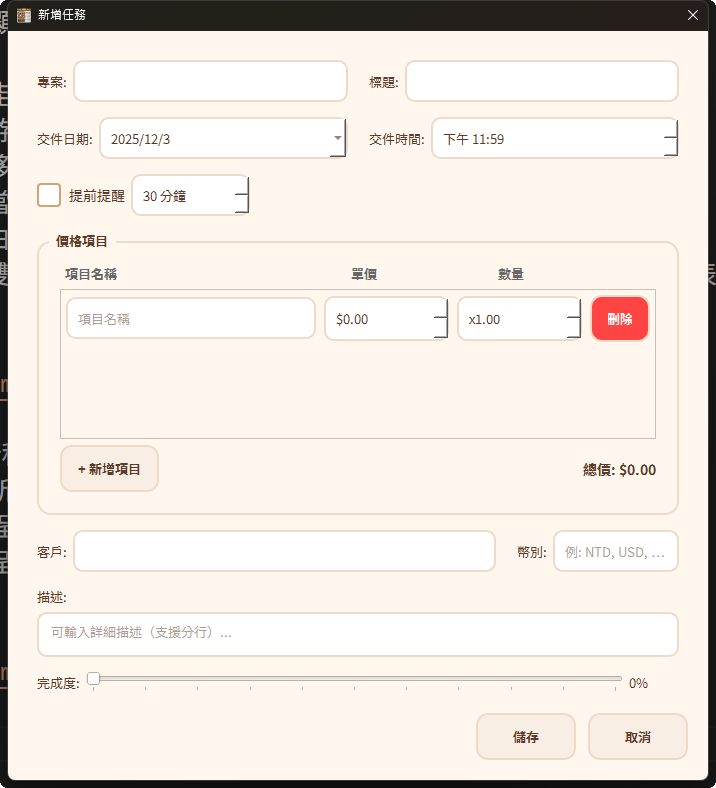
Task: Focus the 標題 input field
Action: (x=542, y=81)
